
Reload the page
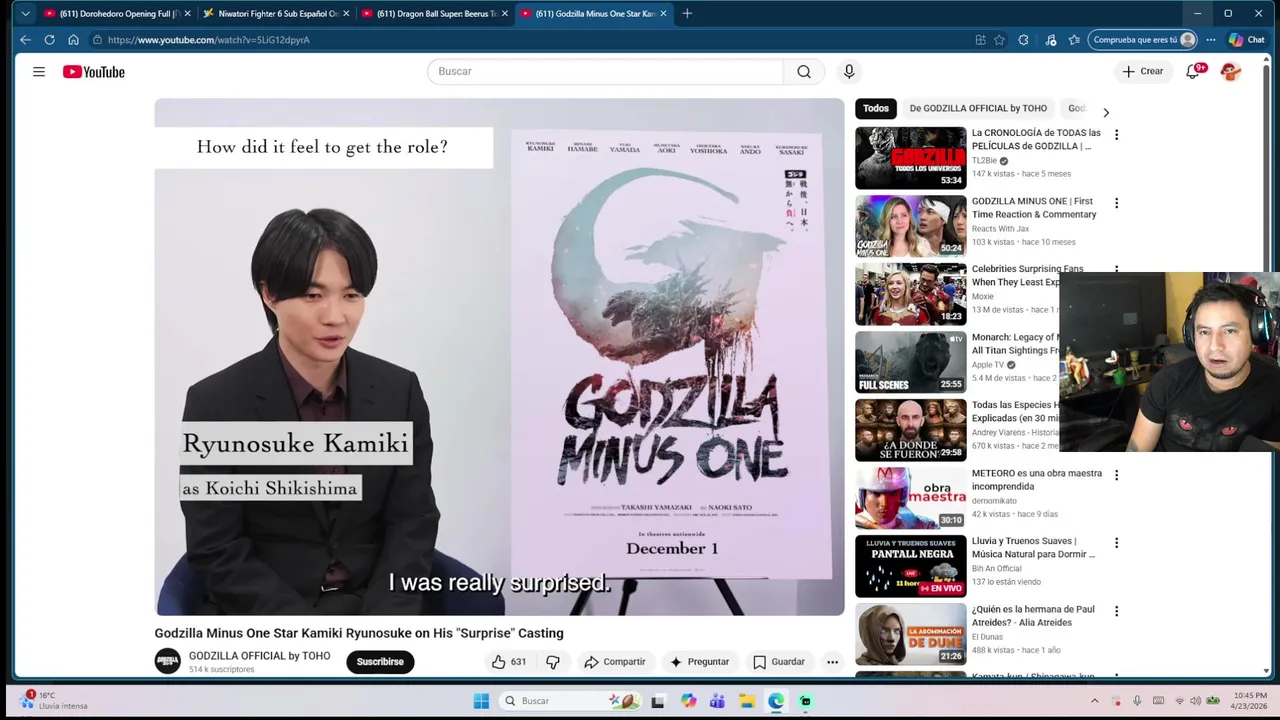[x=49, y=40]
